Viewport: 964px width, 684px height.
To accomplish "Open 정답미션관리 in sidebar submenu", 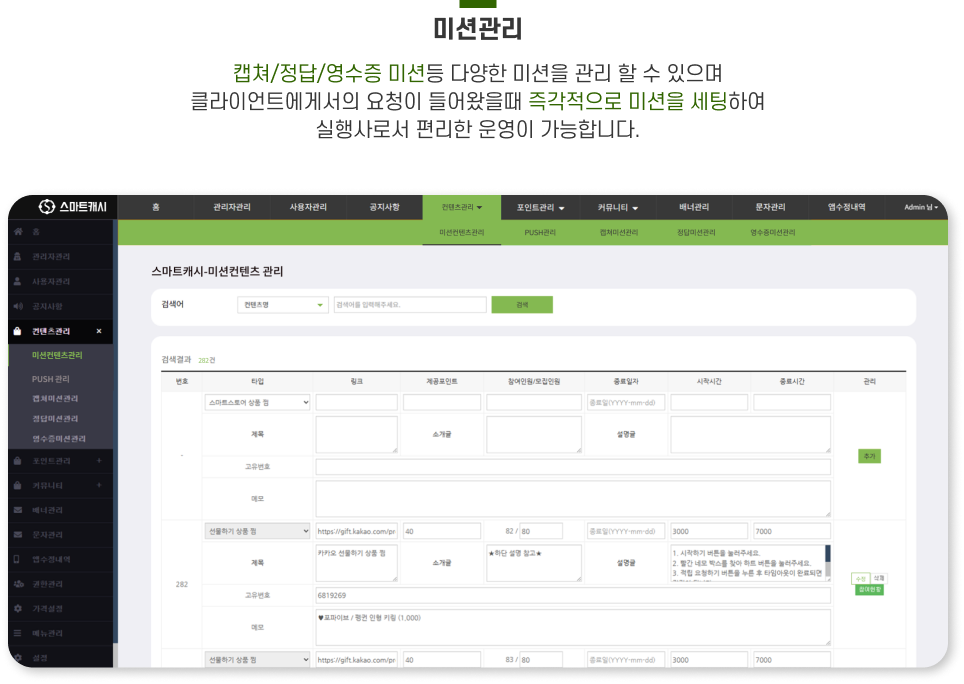I will (x=55, y=419).
